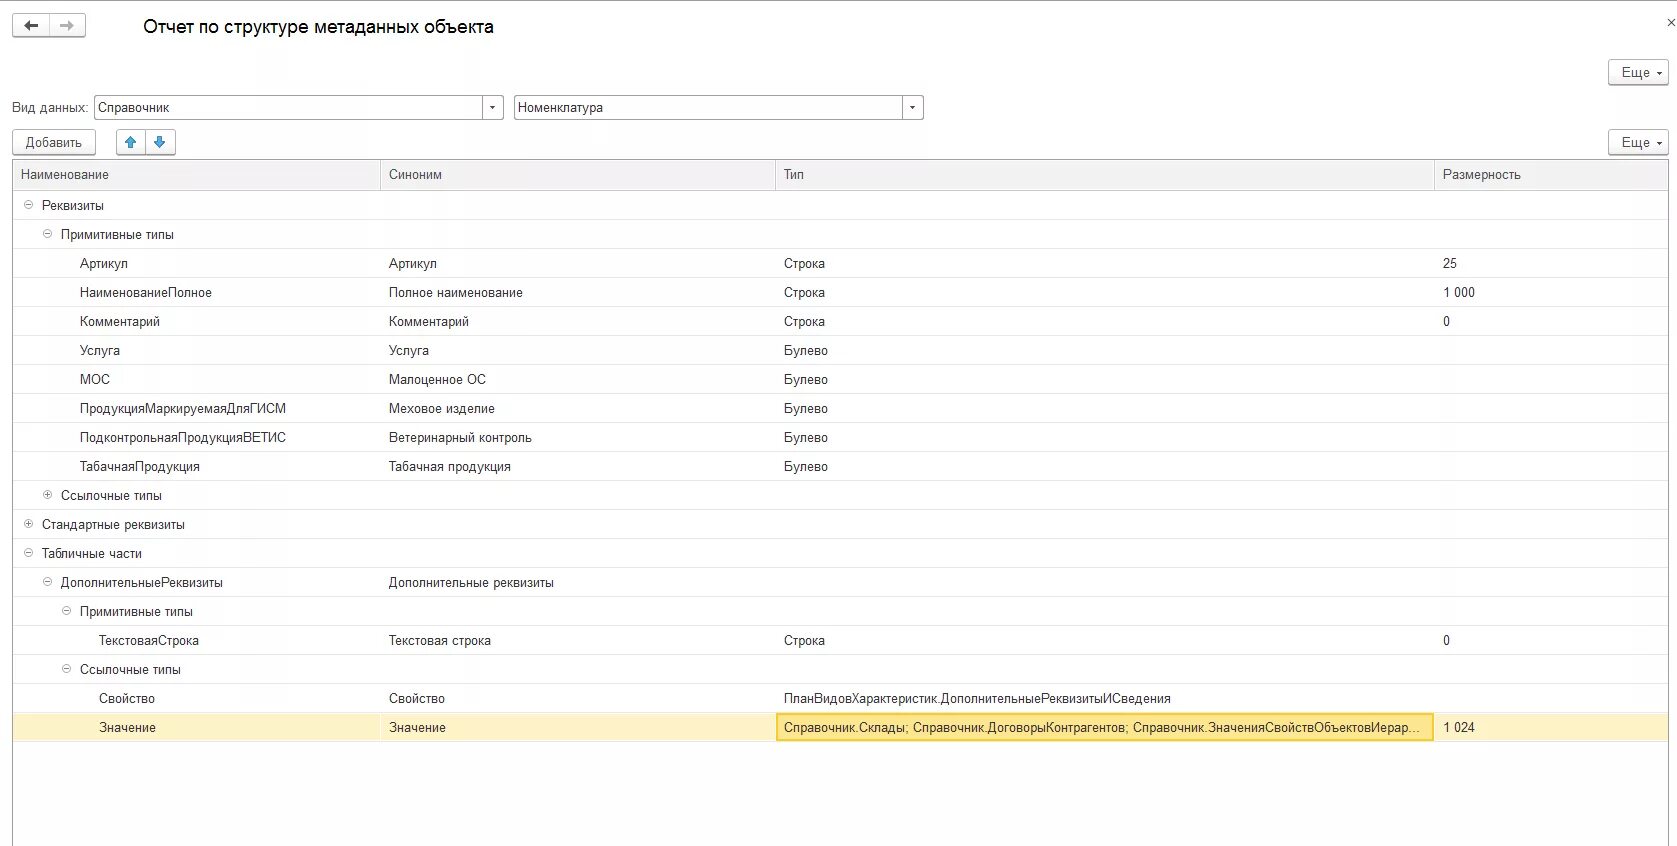The image size is (1677, 846).
Task: Collapse the Примитивные типы node under Реквизиты
Action: [47, 234]
